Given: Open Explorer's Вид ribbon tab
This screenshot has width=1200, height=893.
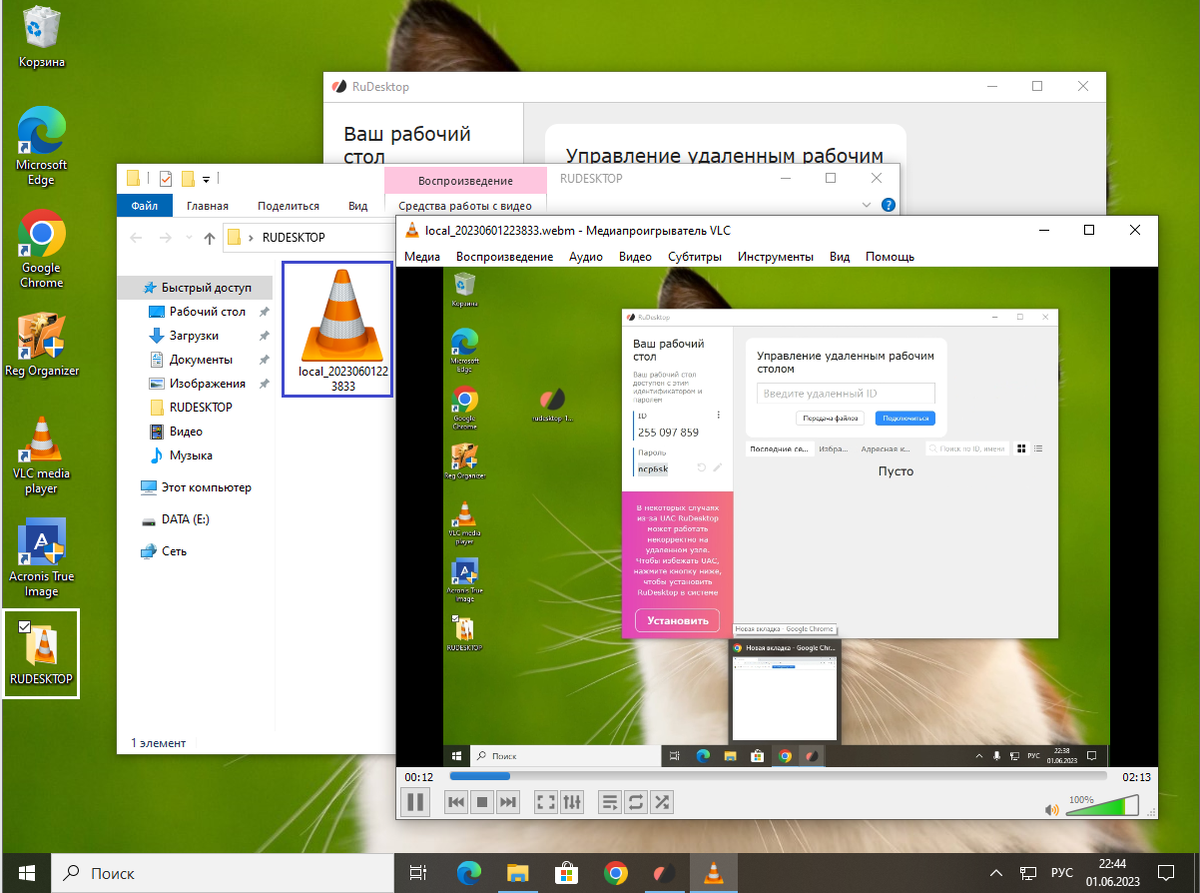Looking at the screenshot, I should [x=358, y=206].
